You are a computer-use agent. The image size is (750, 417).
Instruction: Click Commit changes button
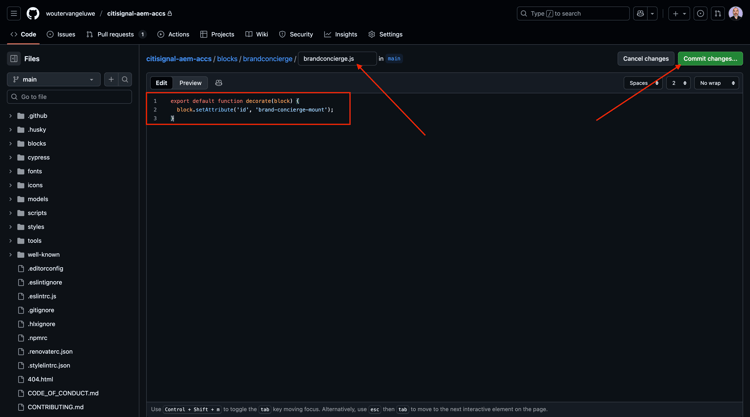click(x=710, y=58)
